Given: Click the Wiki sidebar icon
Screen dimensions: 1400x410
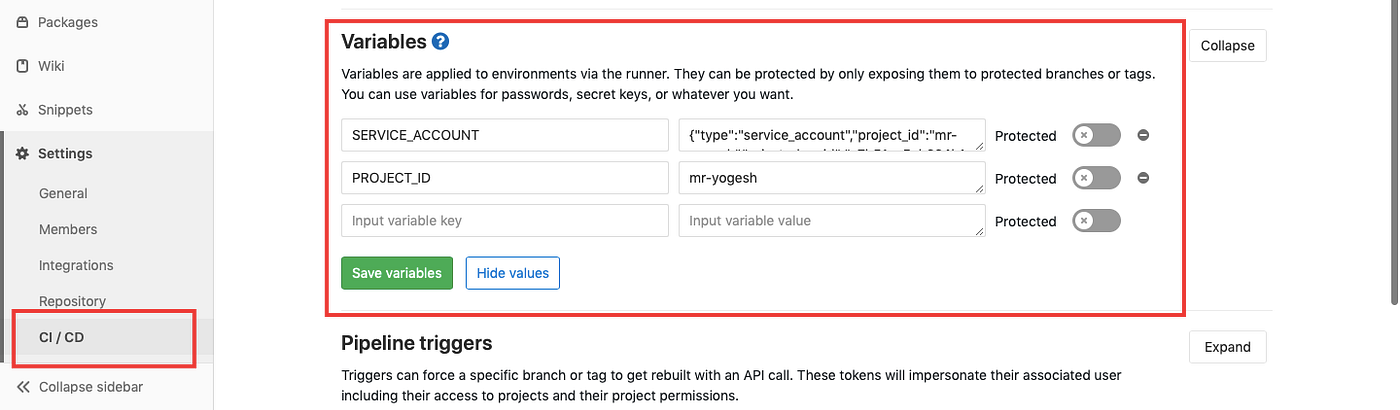Looking at the screenshot, I should pos(23,66).
